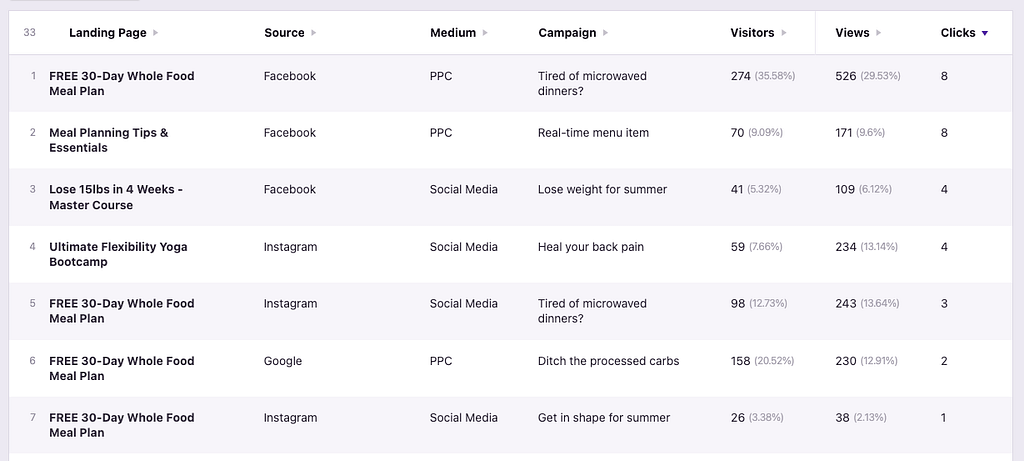
Task: Select 'Heal your back pain' campaign cell
Action: [x=592, y=247]
